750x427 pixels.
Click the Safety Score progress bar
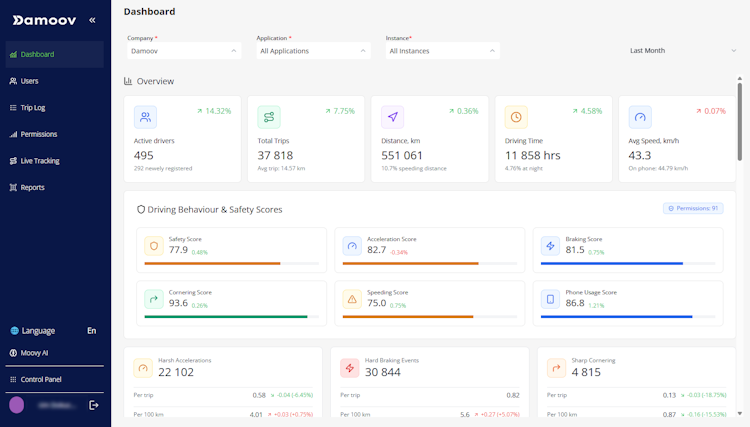tap(232, 263)
